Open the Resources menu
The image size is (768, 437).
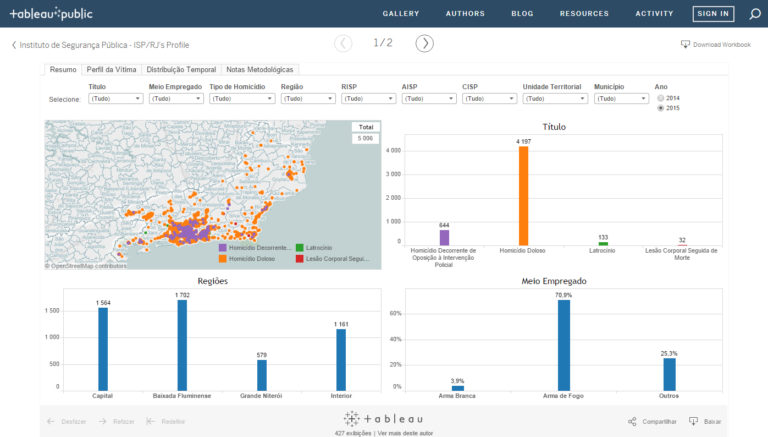[584, 14]
